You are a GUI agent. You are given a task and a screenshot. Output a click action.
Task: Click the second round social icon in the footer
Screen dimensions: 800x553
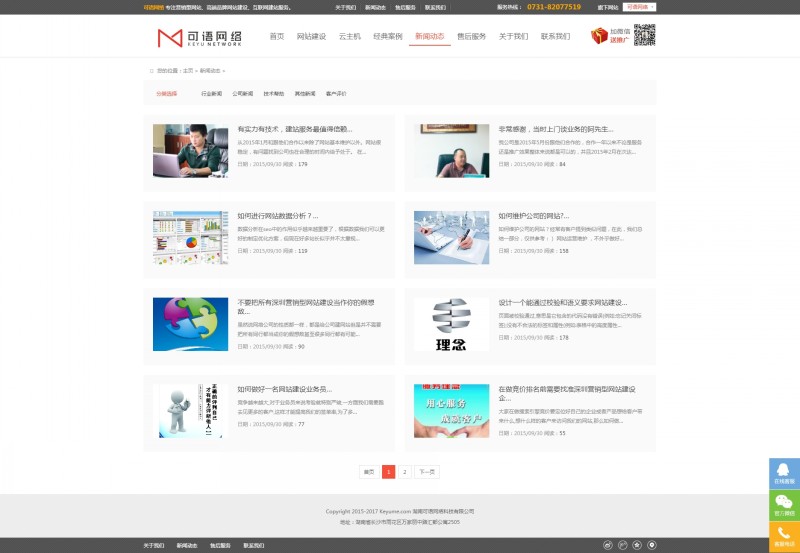click(x=622, y=545)
